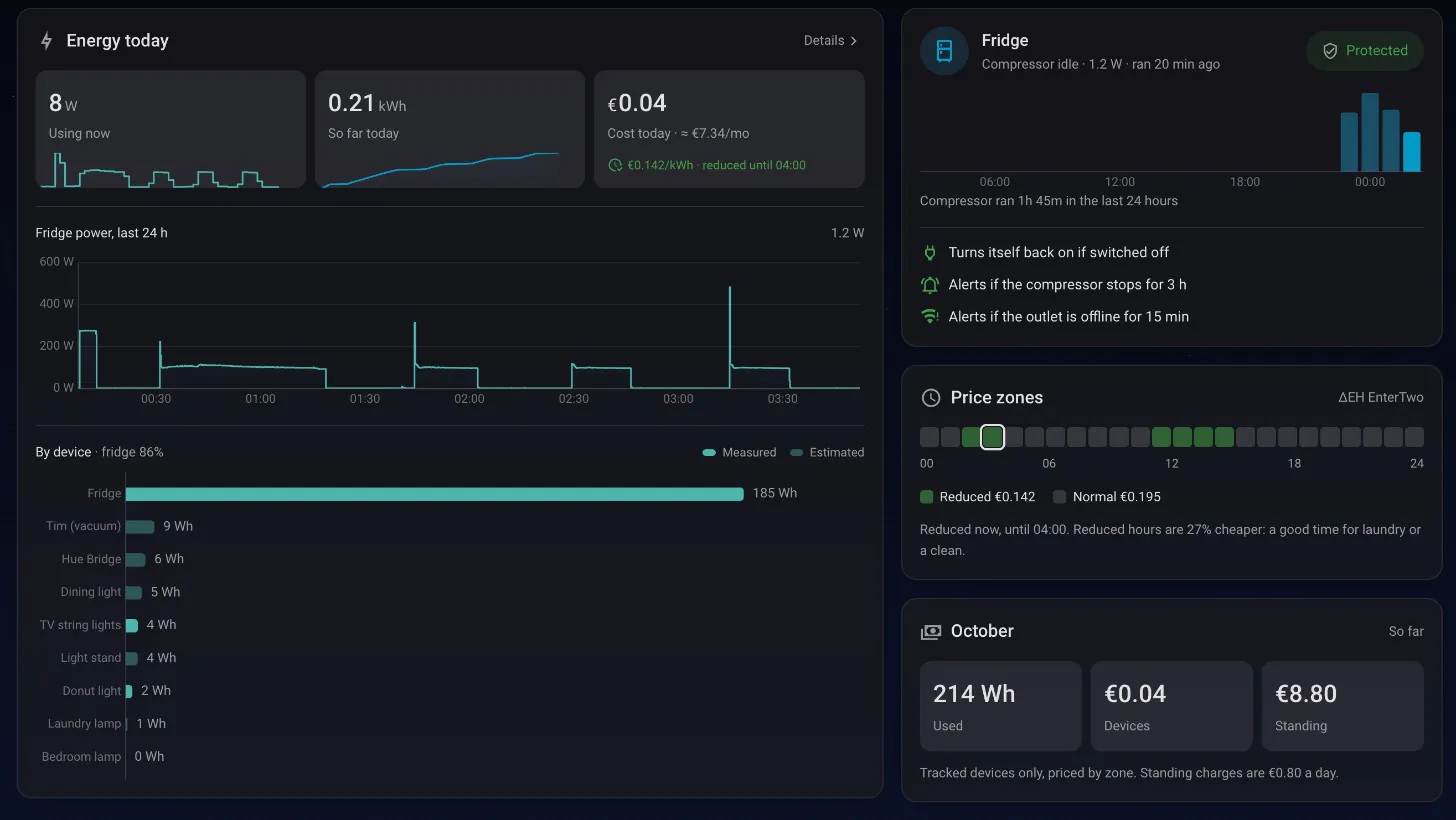Open Details for Energy today

point(831,41)
